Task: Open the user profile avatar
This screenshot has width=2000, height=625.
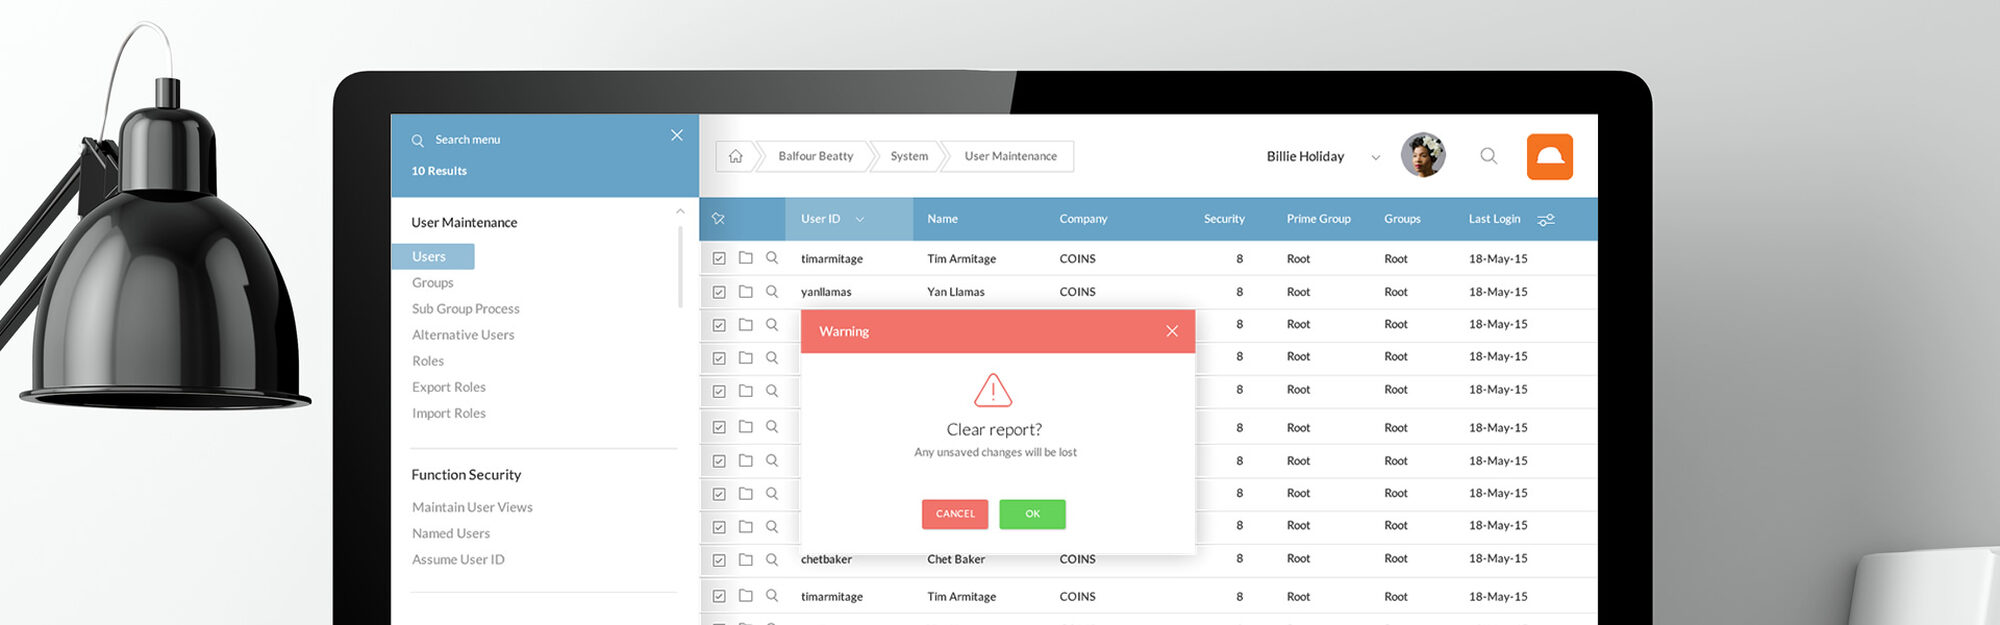Action: click(x=1423, y=155)
